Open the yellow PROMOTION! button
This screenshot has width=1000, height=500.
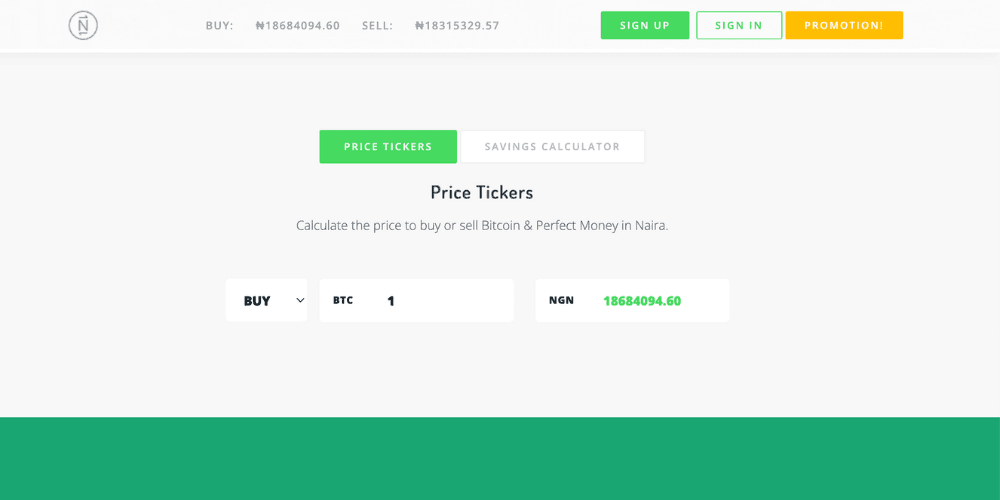[x=844, y=25]
